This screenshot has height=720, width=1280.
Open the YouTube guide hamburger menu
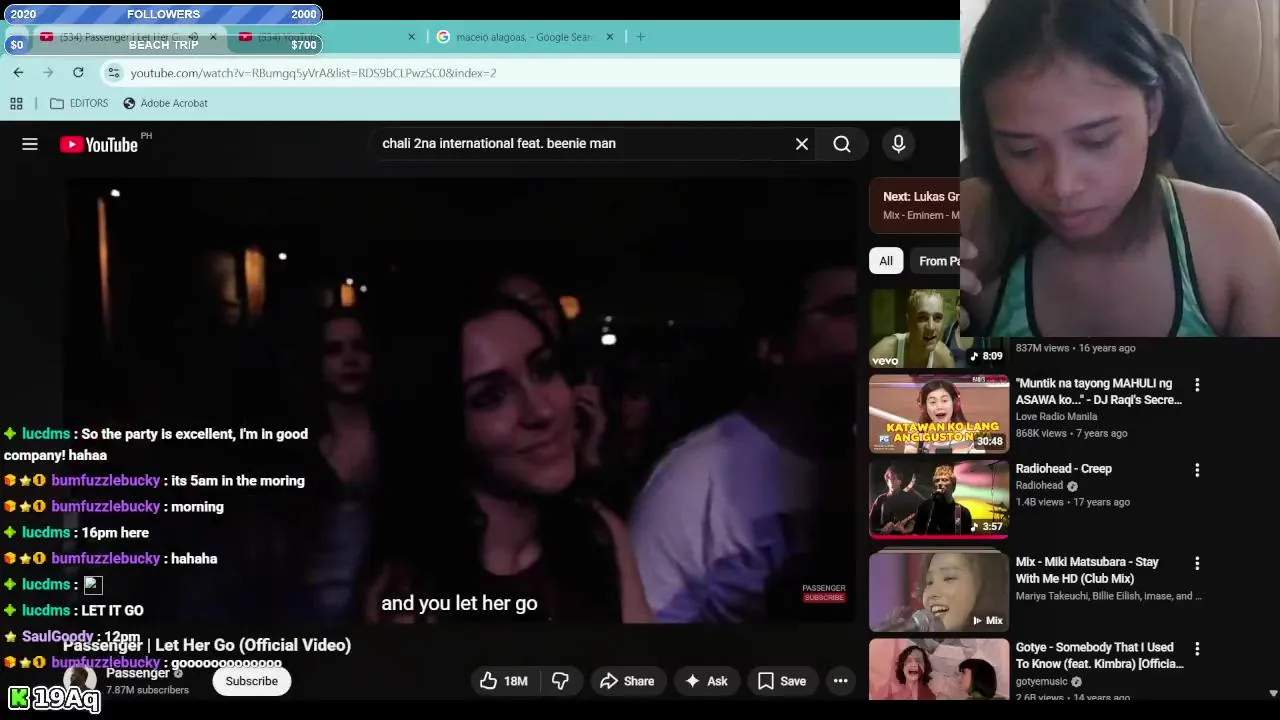point(30,144)
